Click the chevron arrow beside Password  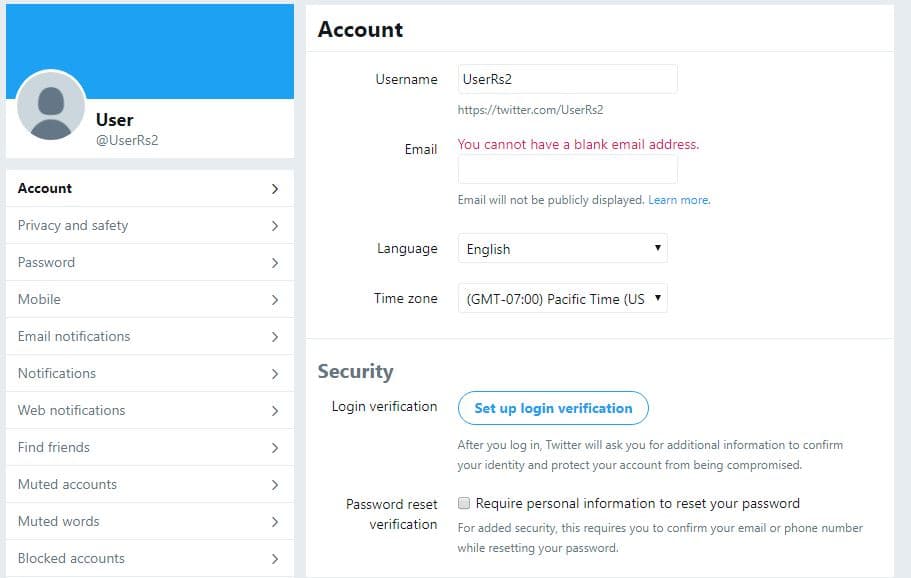click(x=275, y=263)
